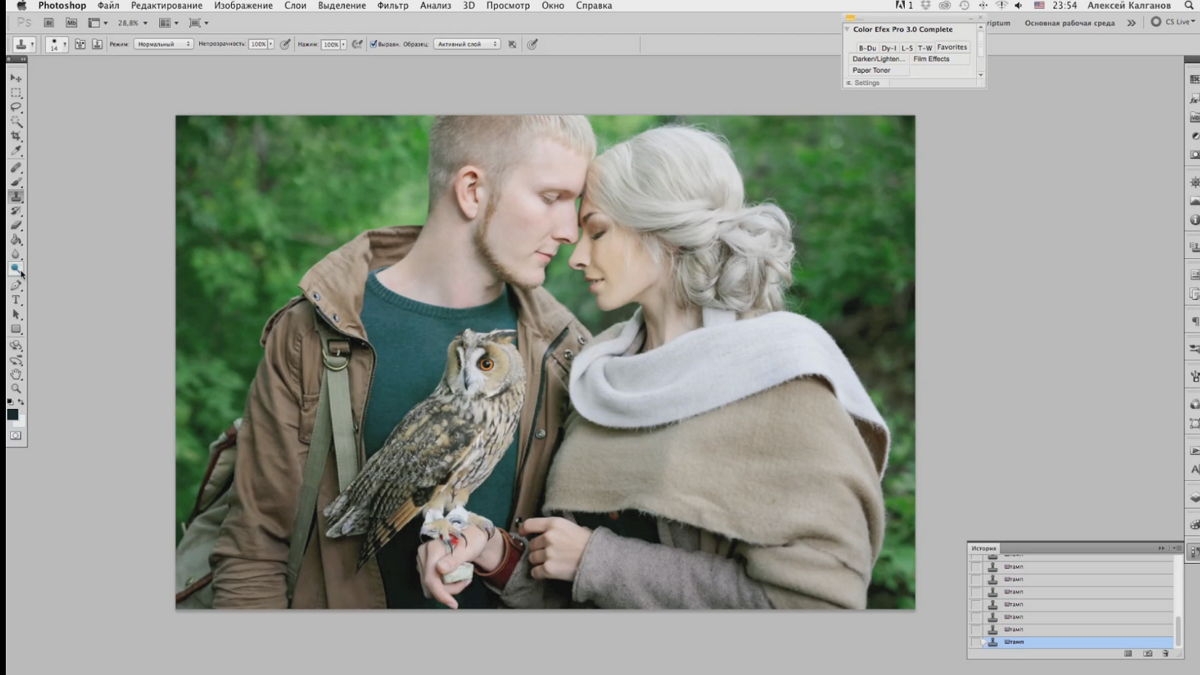The height and width of the screenshot is (675, 1200).
Task: Click the Darken/Lighten... filter button
Action: tap(879, 59)
